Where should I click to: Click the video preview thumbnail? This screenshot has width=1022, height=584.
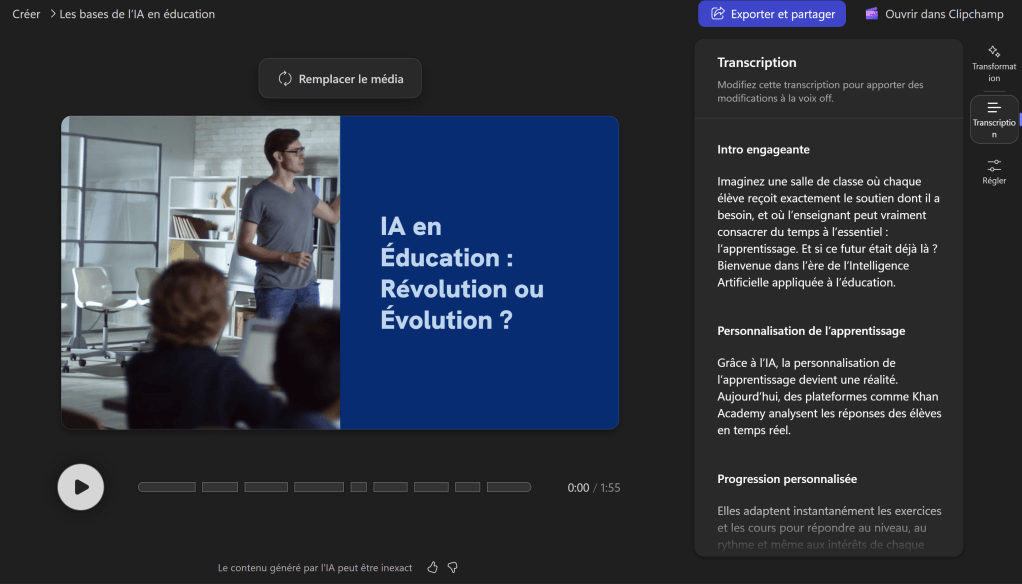pos(340,272)
